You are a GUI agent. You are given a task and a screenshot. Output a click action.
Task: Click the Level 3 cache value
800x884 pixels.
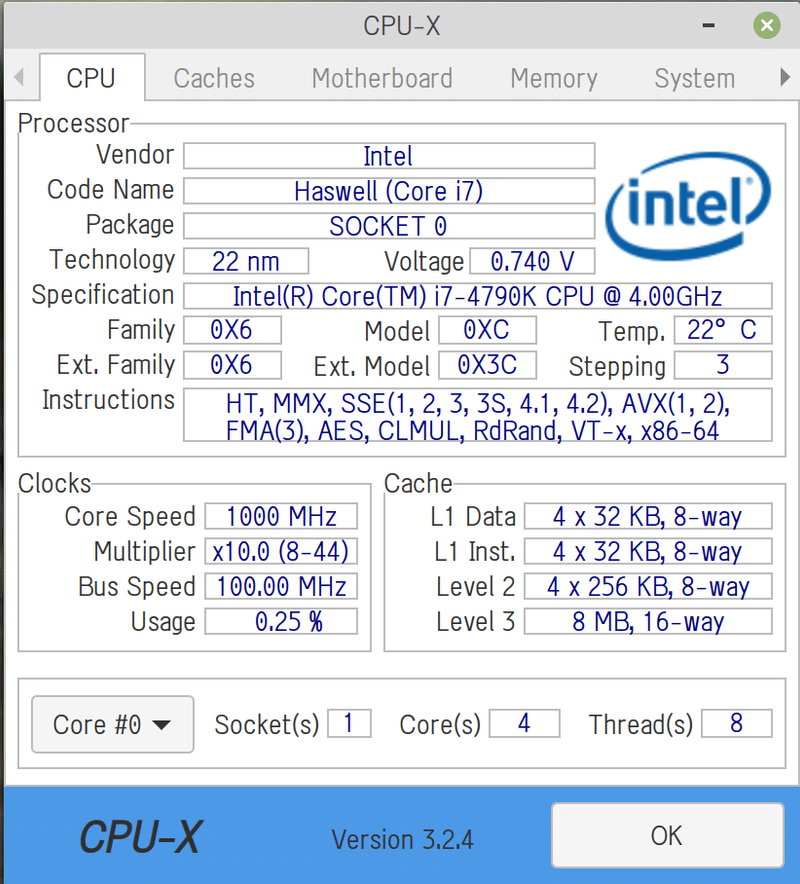pyautogui.click(x=648, y=621)
